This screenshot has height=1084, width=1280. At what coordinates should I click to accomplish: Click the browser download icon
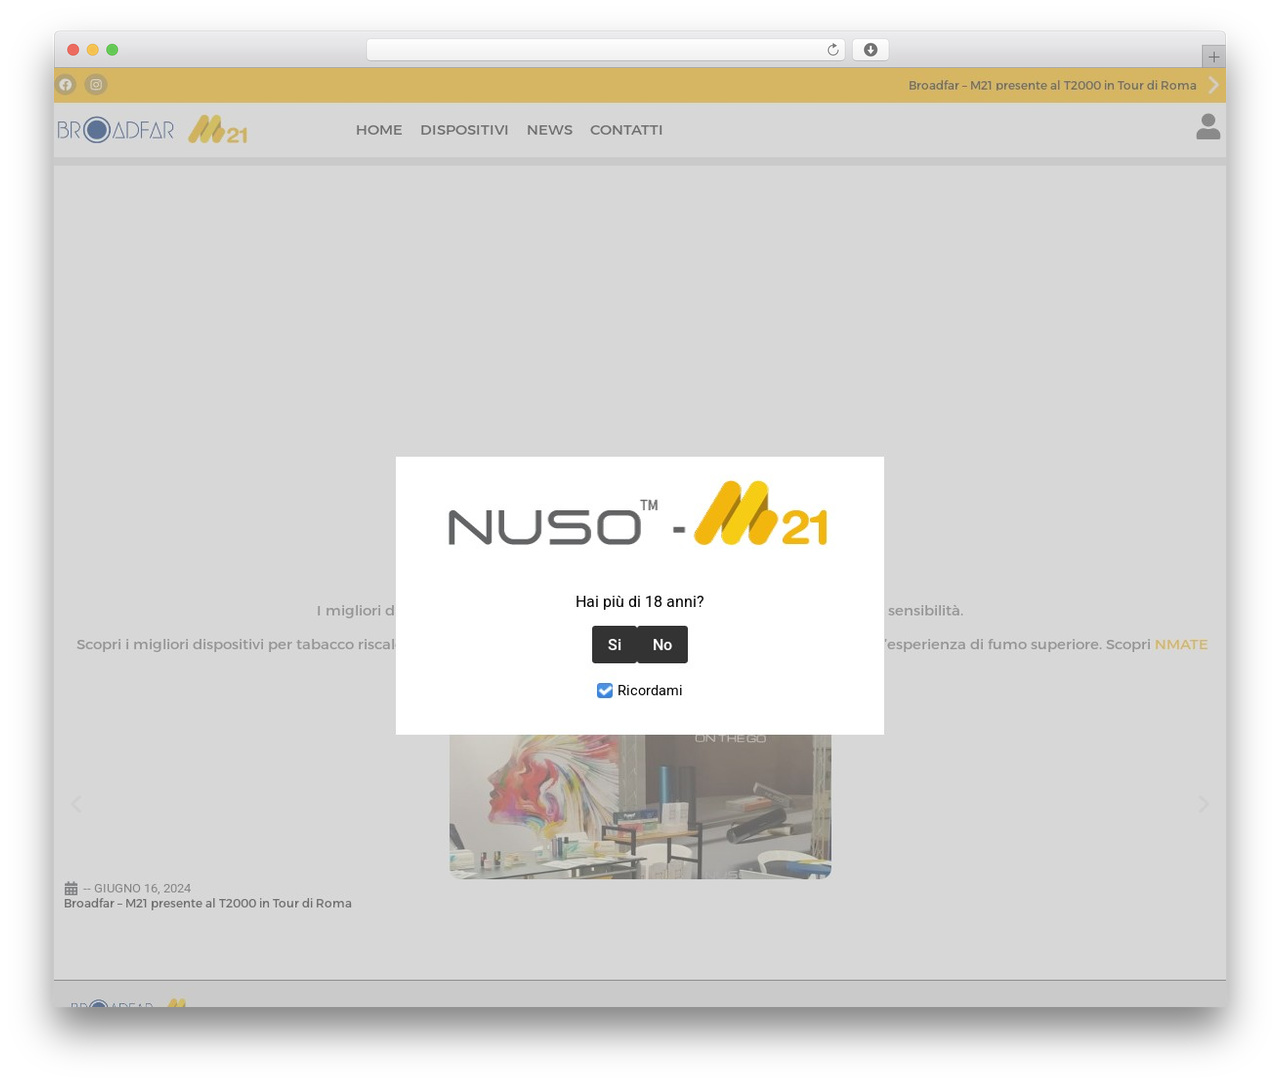871,50
